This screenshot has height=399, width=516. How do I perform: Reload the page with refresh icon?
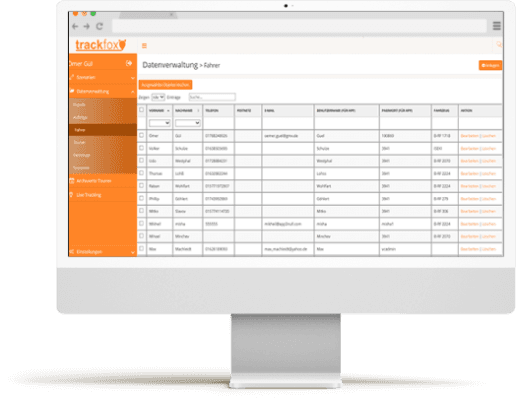(99, 26)
